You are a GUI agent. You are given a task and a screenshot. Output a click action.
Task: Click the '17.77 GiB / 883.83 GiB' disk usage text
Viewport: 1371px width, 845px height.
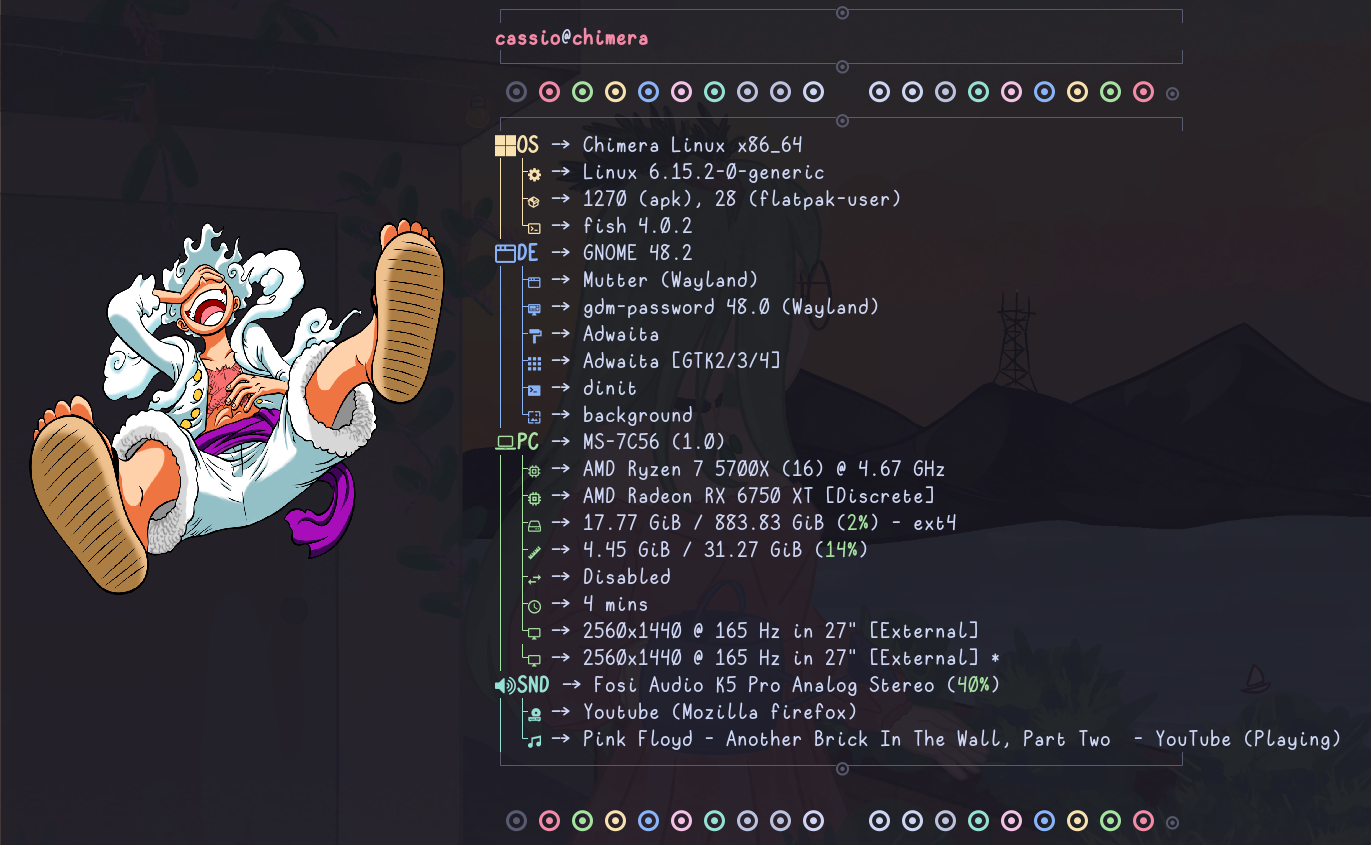pos(704,524)
